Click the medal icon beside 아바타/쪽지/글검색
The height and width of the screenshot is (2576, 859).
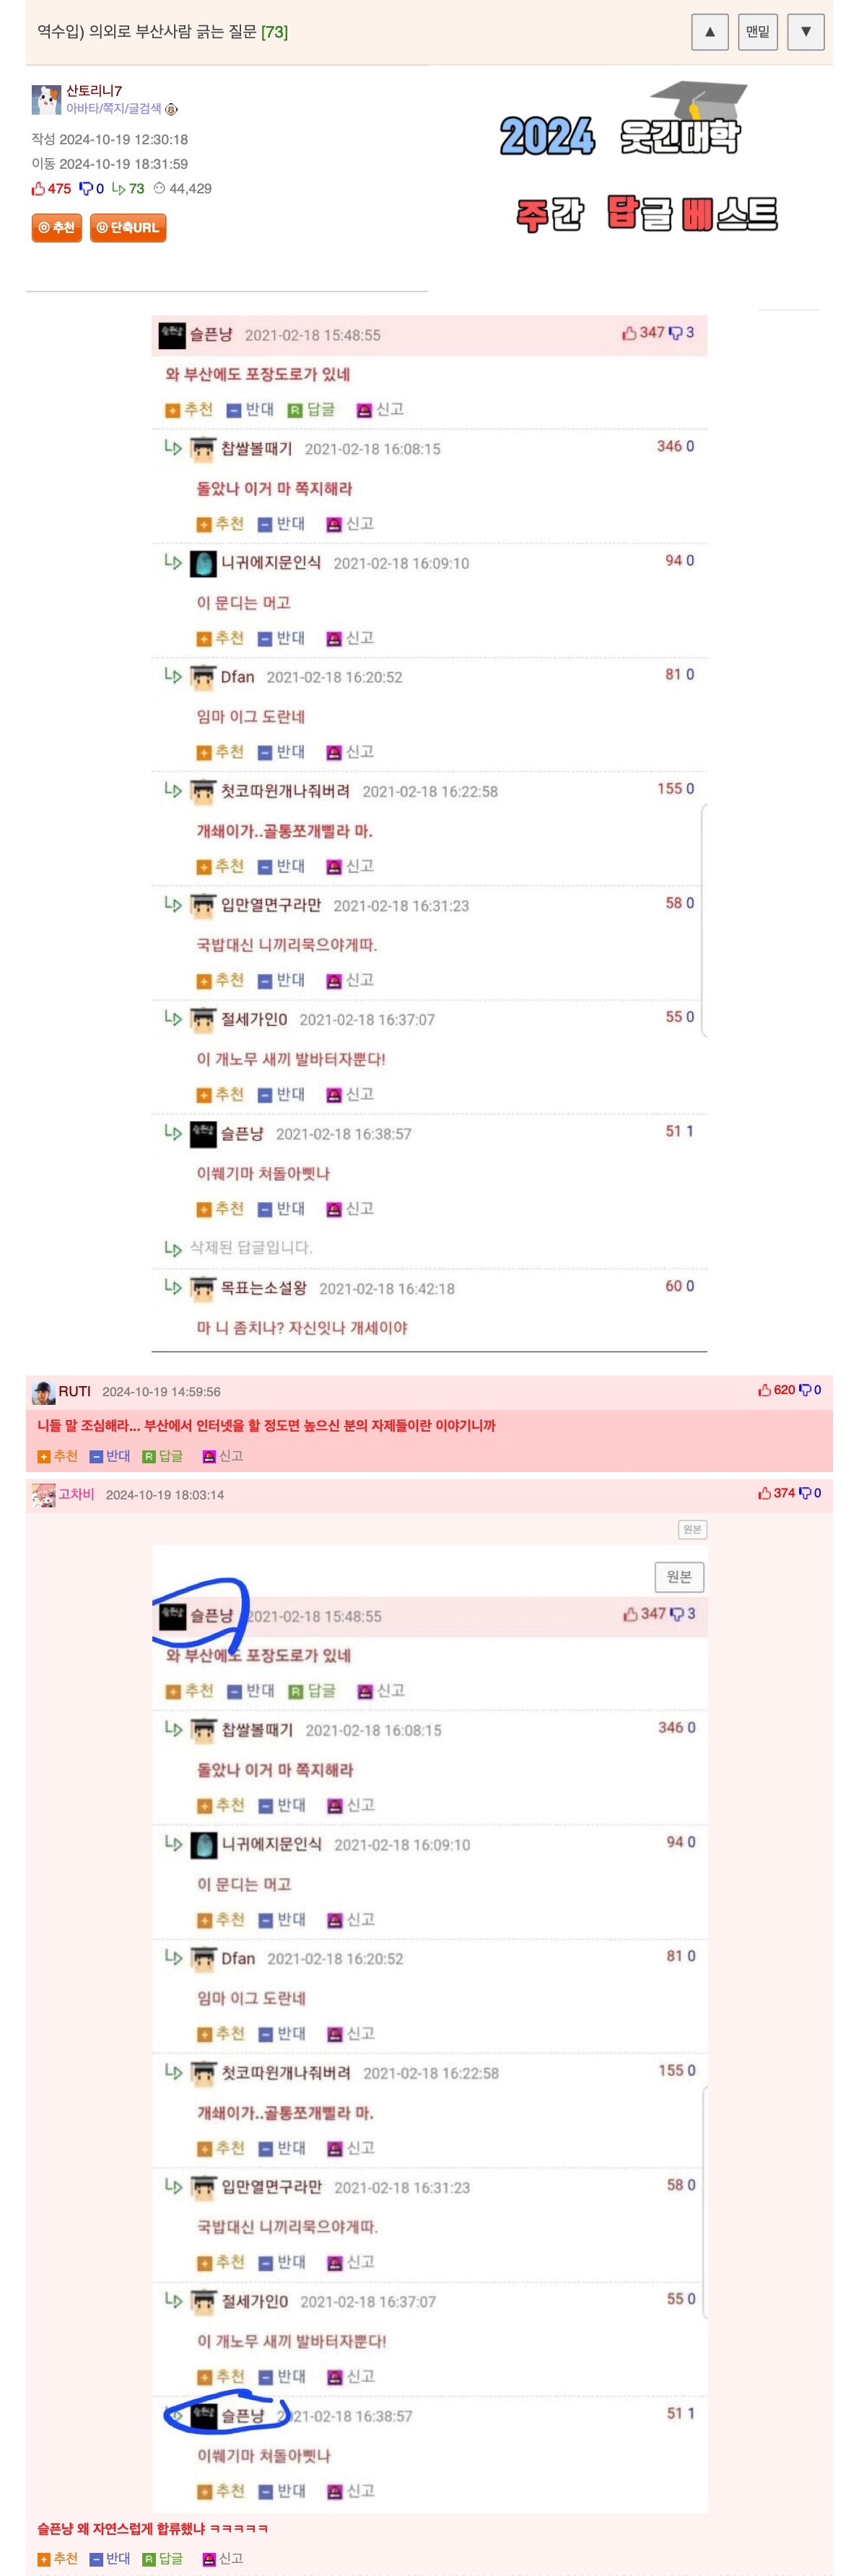click(171, 110)
